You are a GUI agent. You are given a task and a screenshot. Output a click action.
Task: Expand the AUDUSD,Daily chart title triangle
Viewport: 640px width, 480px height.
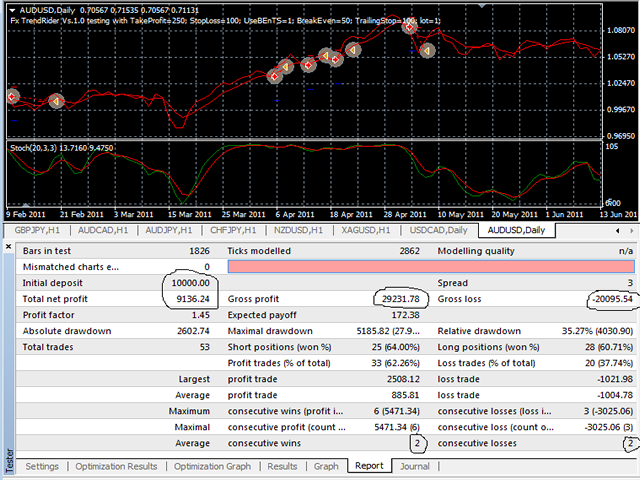(13, 10)
